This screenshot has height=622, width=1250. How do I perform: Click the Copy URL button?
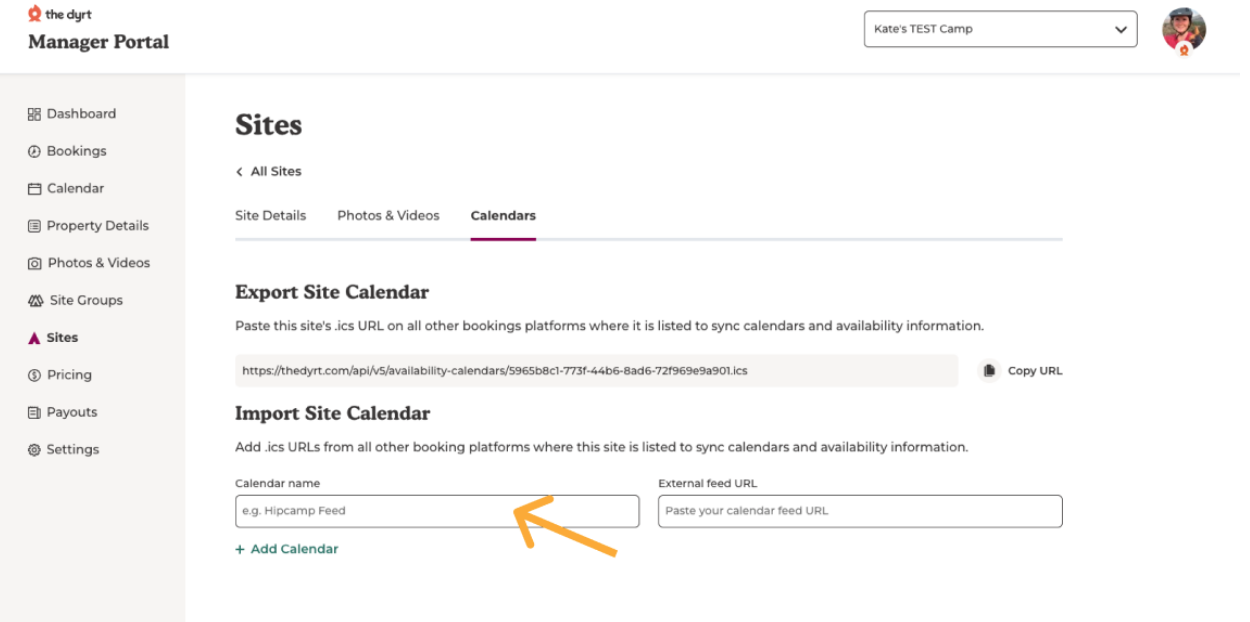pyautogui.click(x=1021, y=371)
